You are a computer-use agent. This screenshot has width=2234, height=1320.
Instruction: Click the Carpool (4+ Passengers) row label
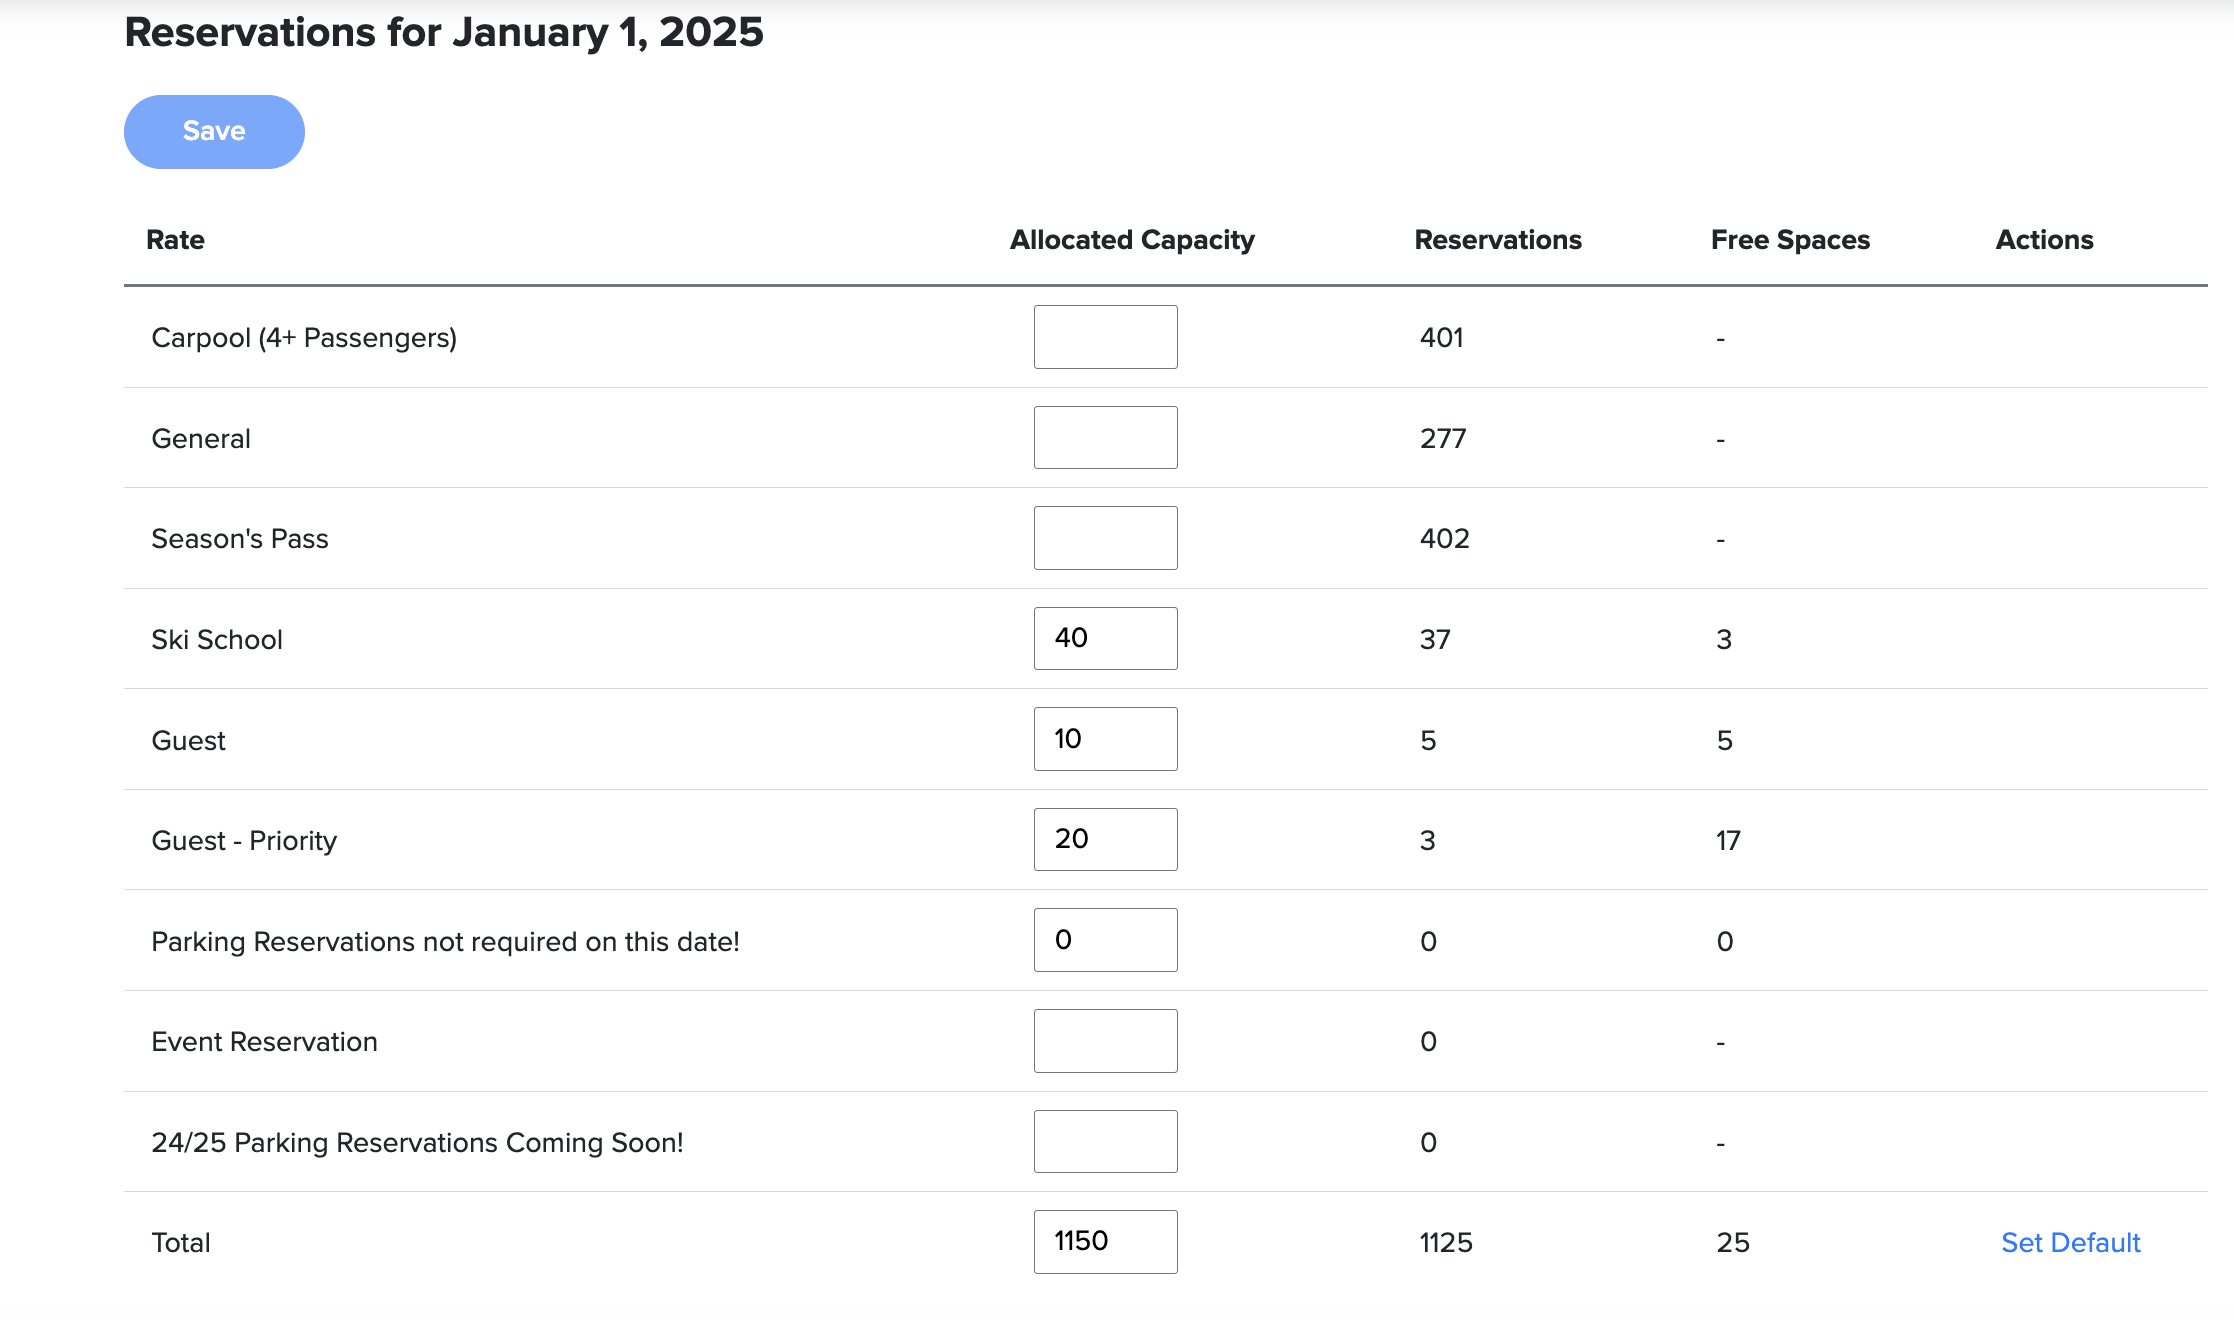[304, 337]
